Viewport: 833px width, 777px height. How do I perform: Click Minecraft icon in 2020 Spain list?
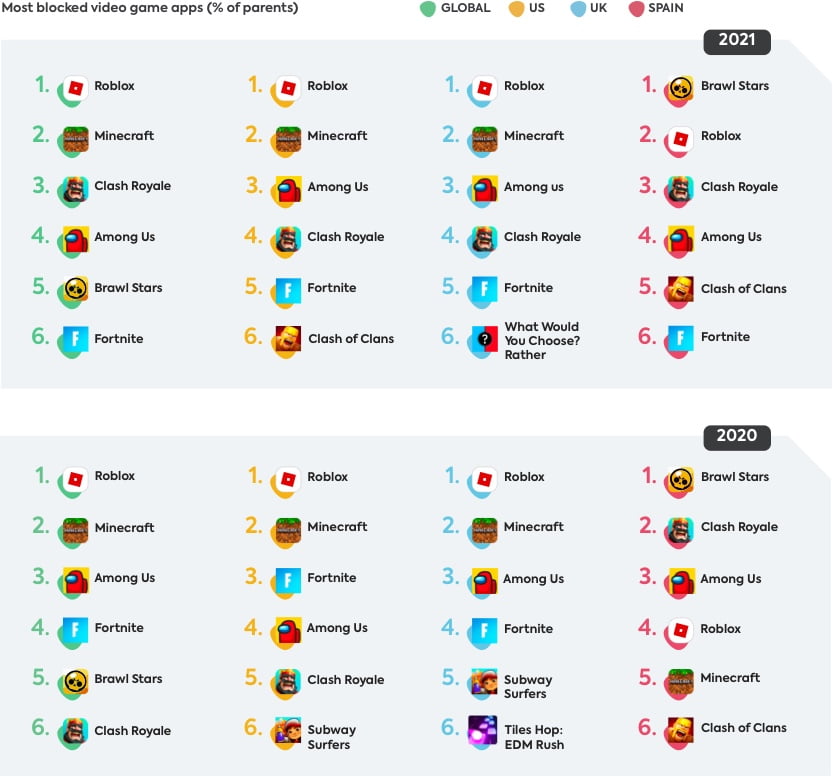click(681, 680)
